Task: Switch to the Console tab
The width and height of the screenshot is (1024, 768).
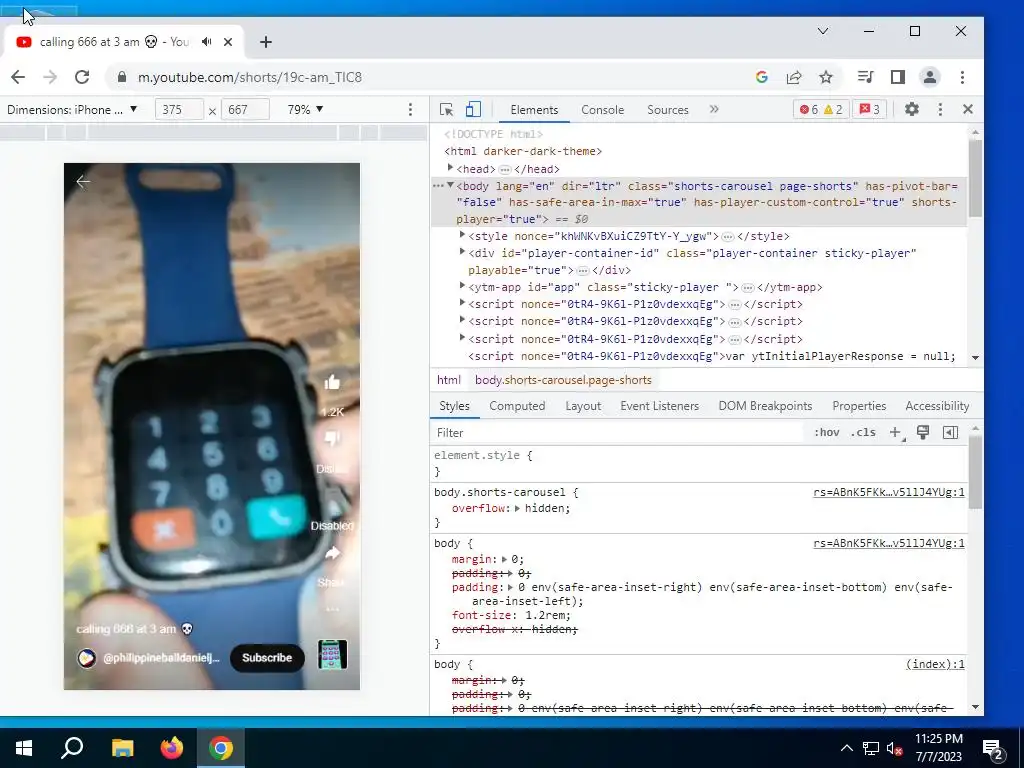Action: [x=602, y=110]
